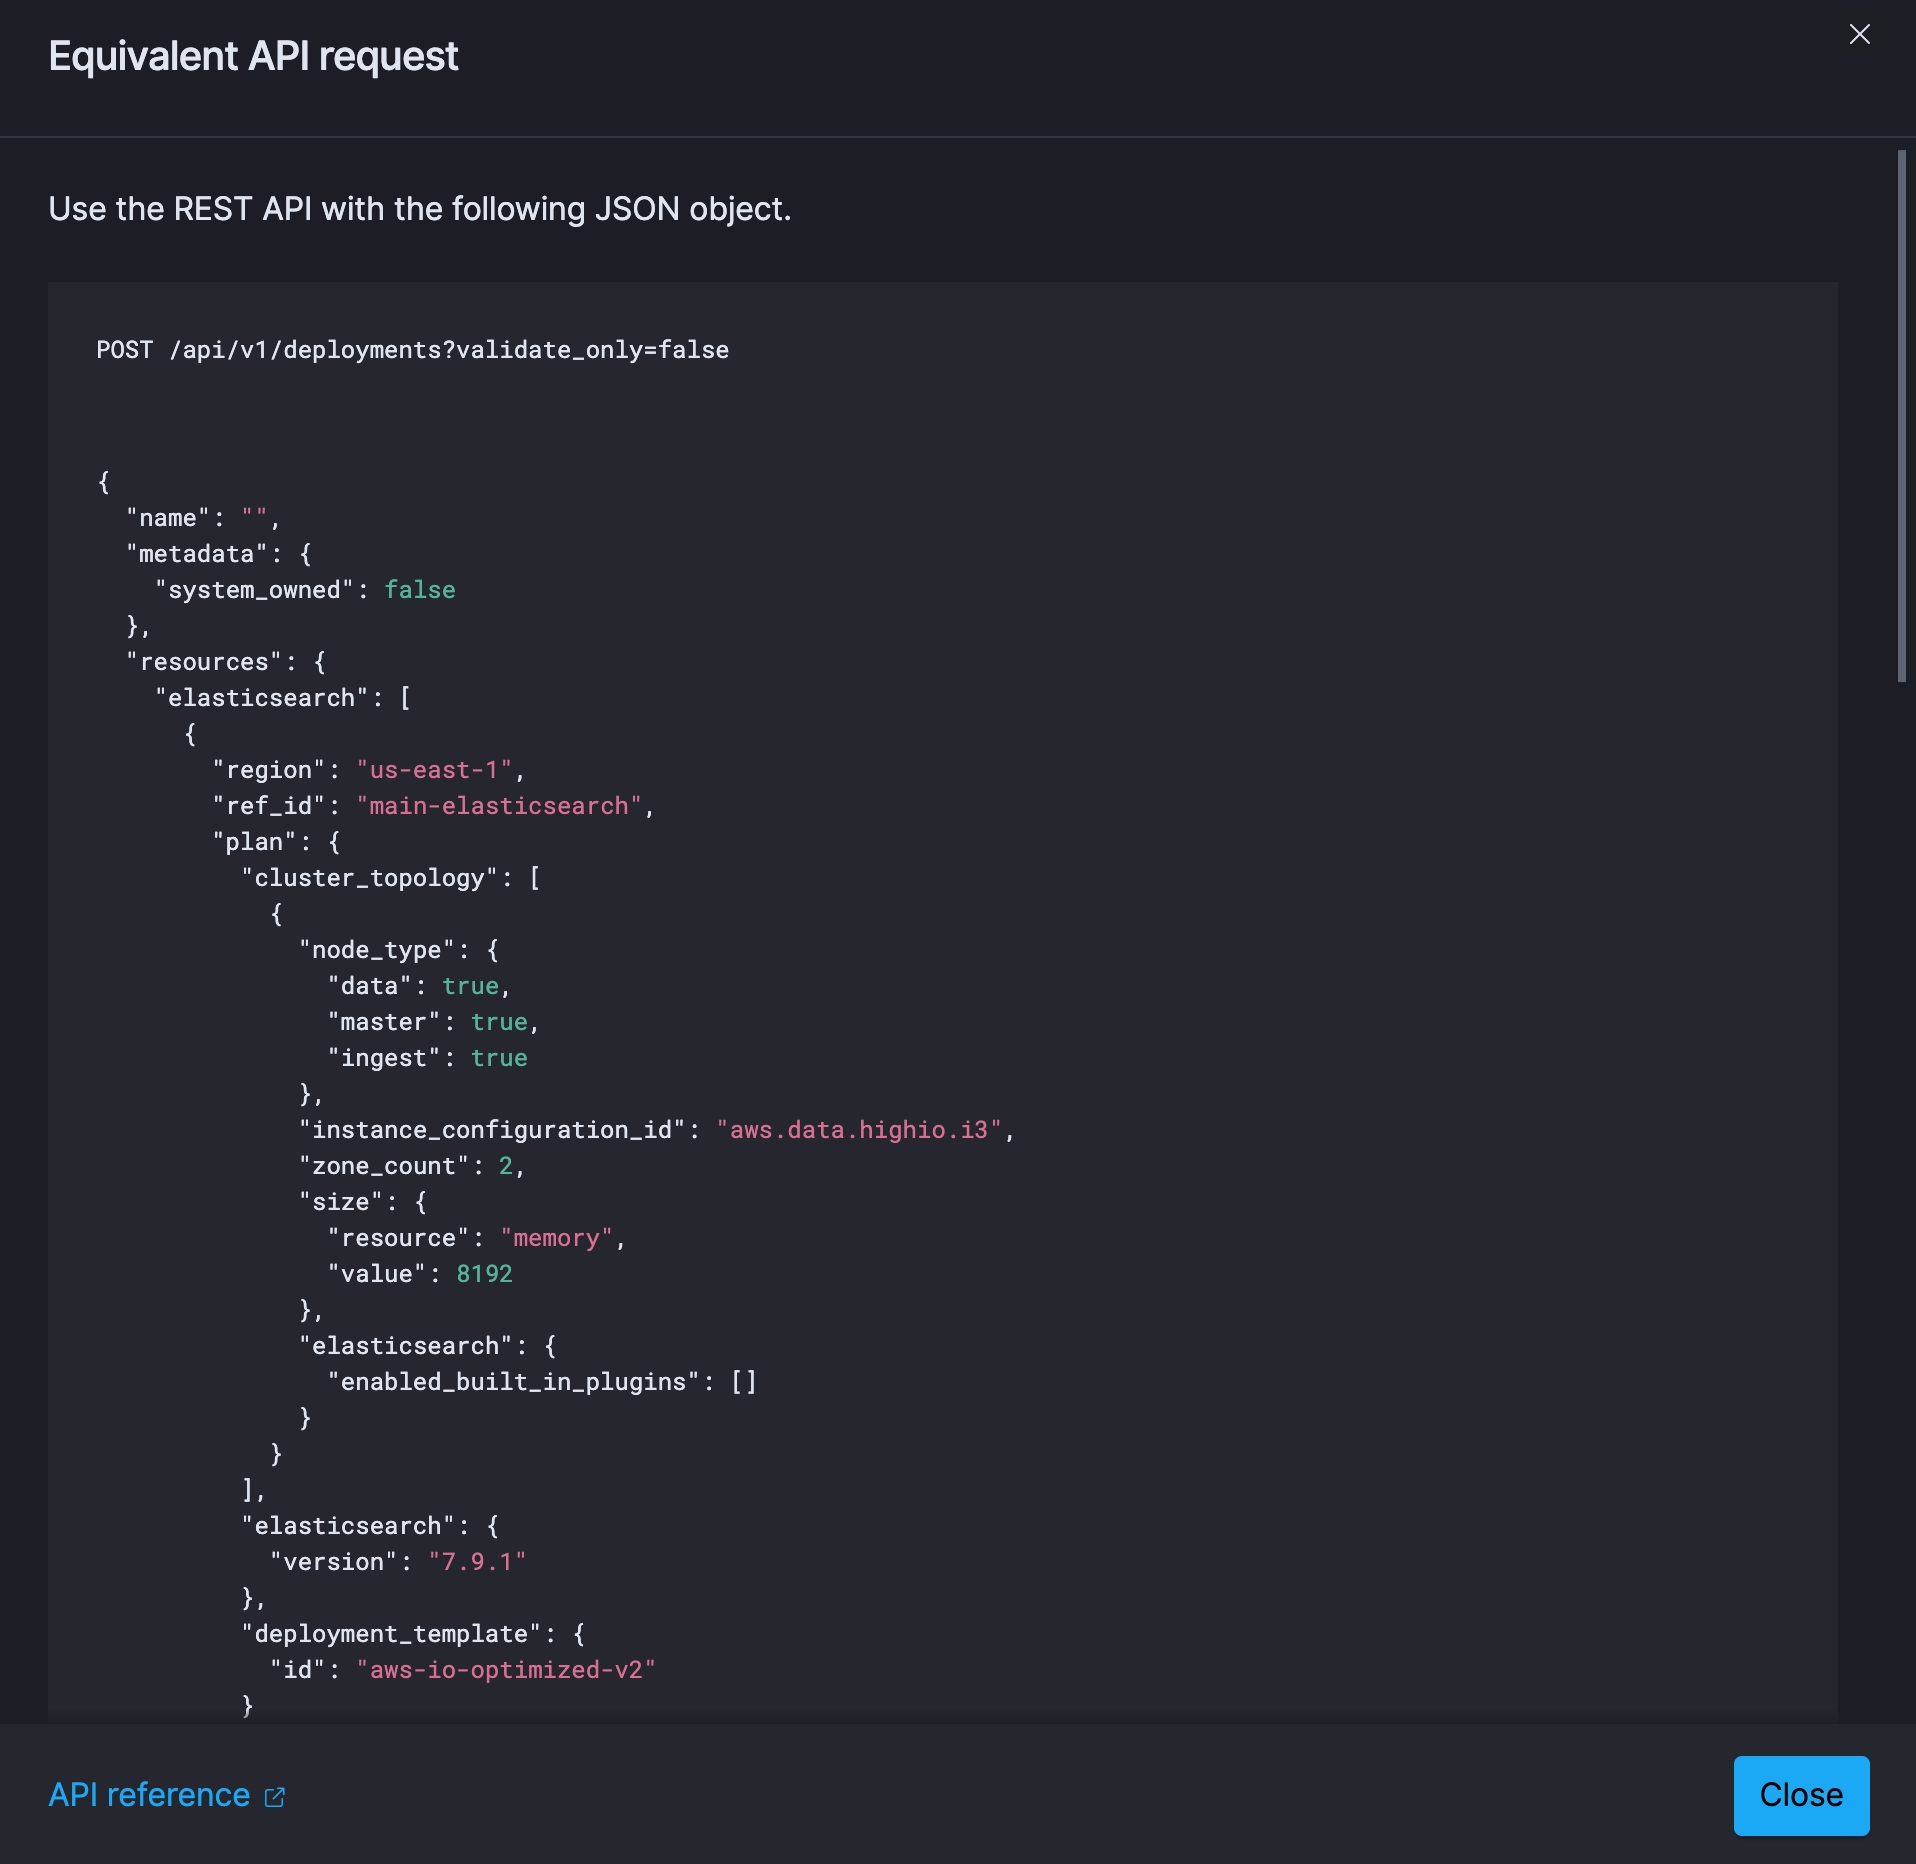1916x1864 pixels.
Task: Click the "data": true line
Action: pyautogui.click(x=420, y=986)
